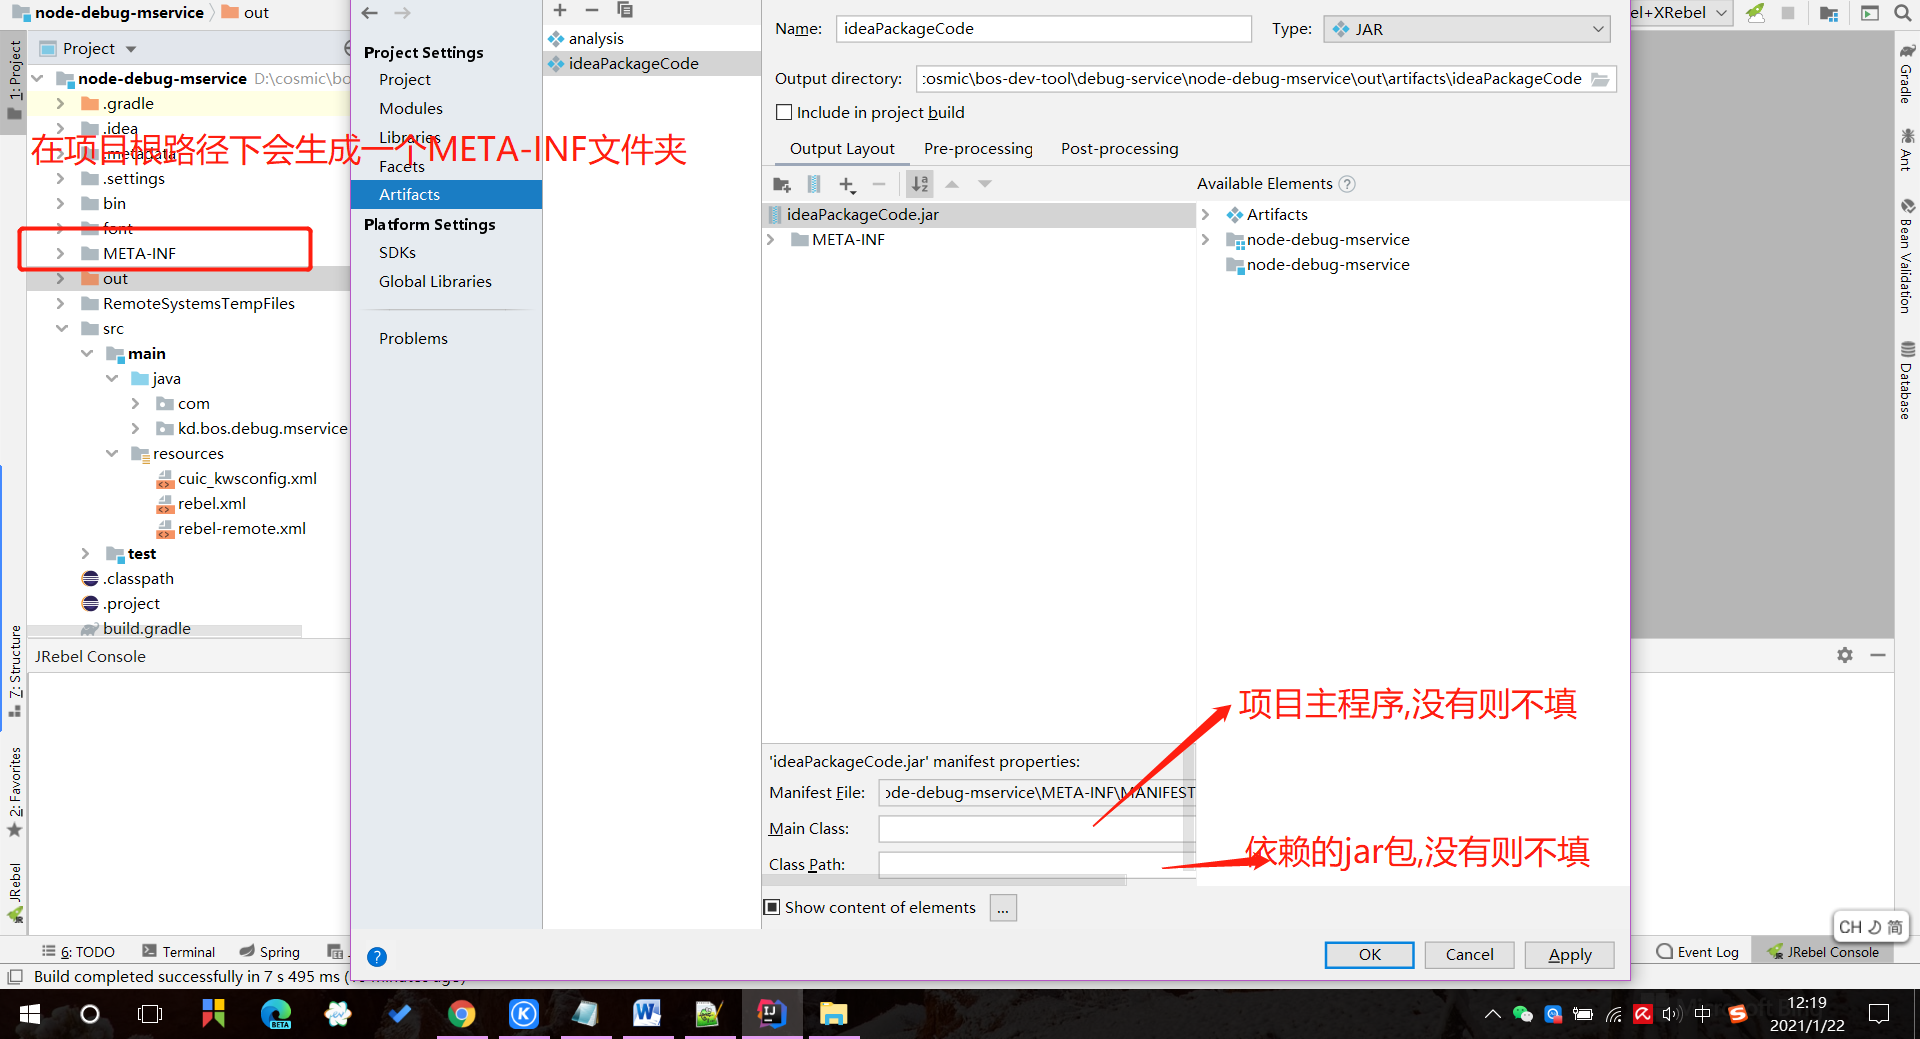Click the project structure icon in the IDE toolbar
The width and height of the screenshot is (1920, 1039).
click(1829, 13)
